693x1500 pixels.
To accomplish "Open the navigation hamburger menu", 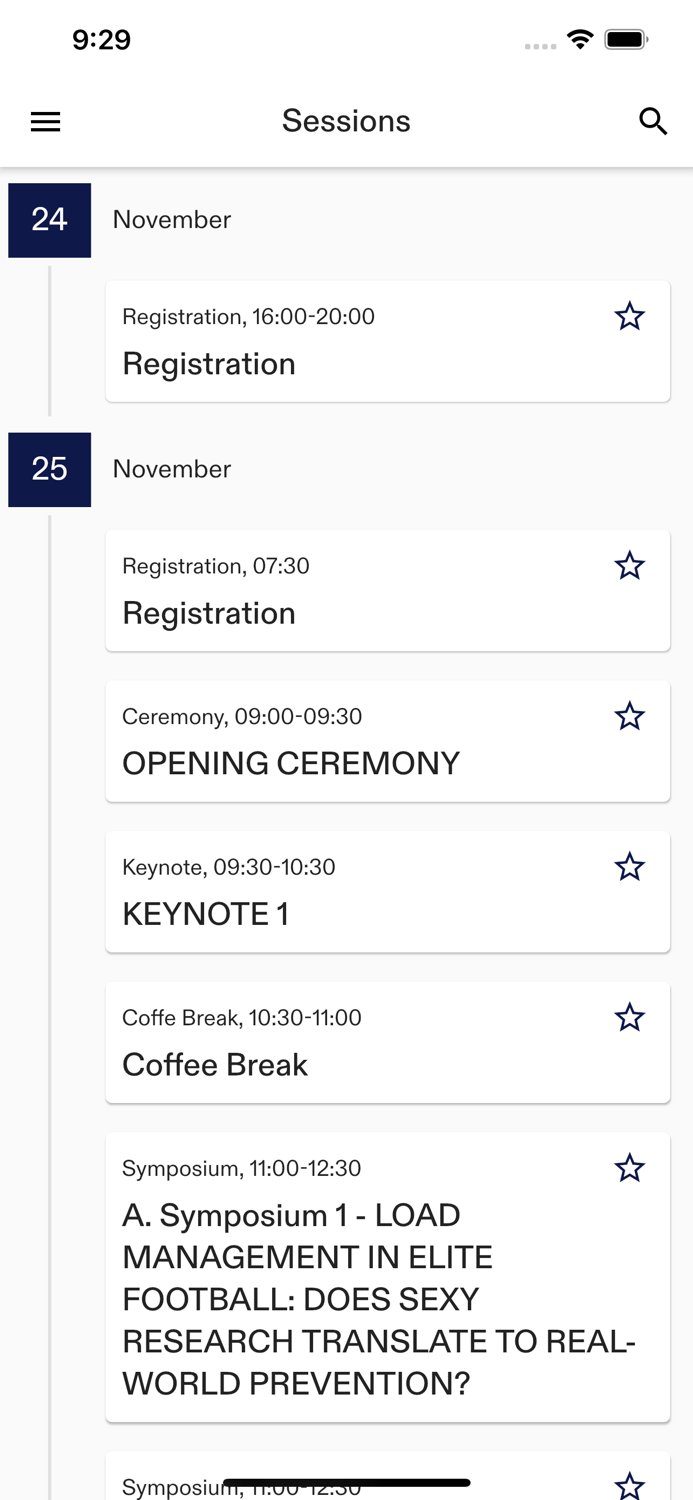I will click(45, 121).
